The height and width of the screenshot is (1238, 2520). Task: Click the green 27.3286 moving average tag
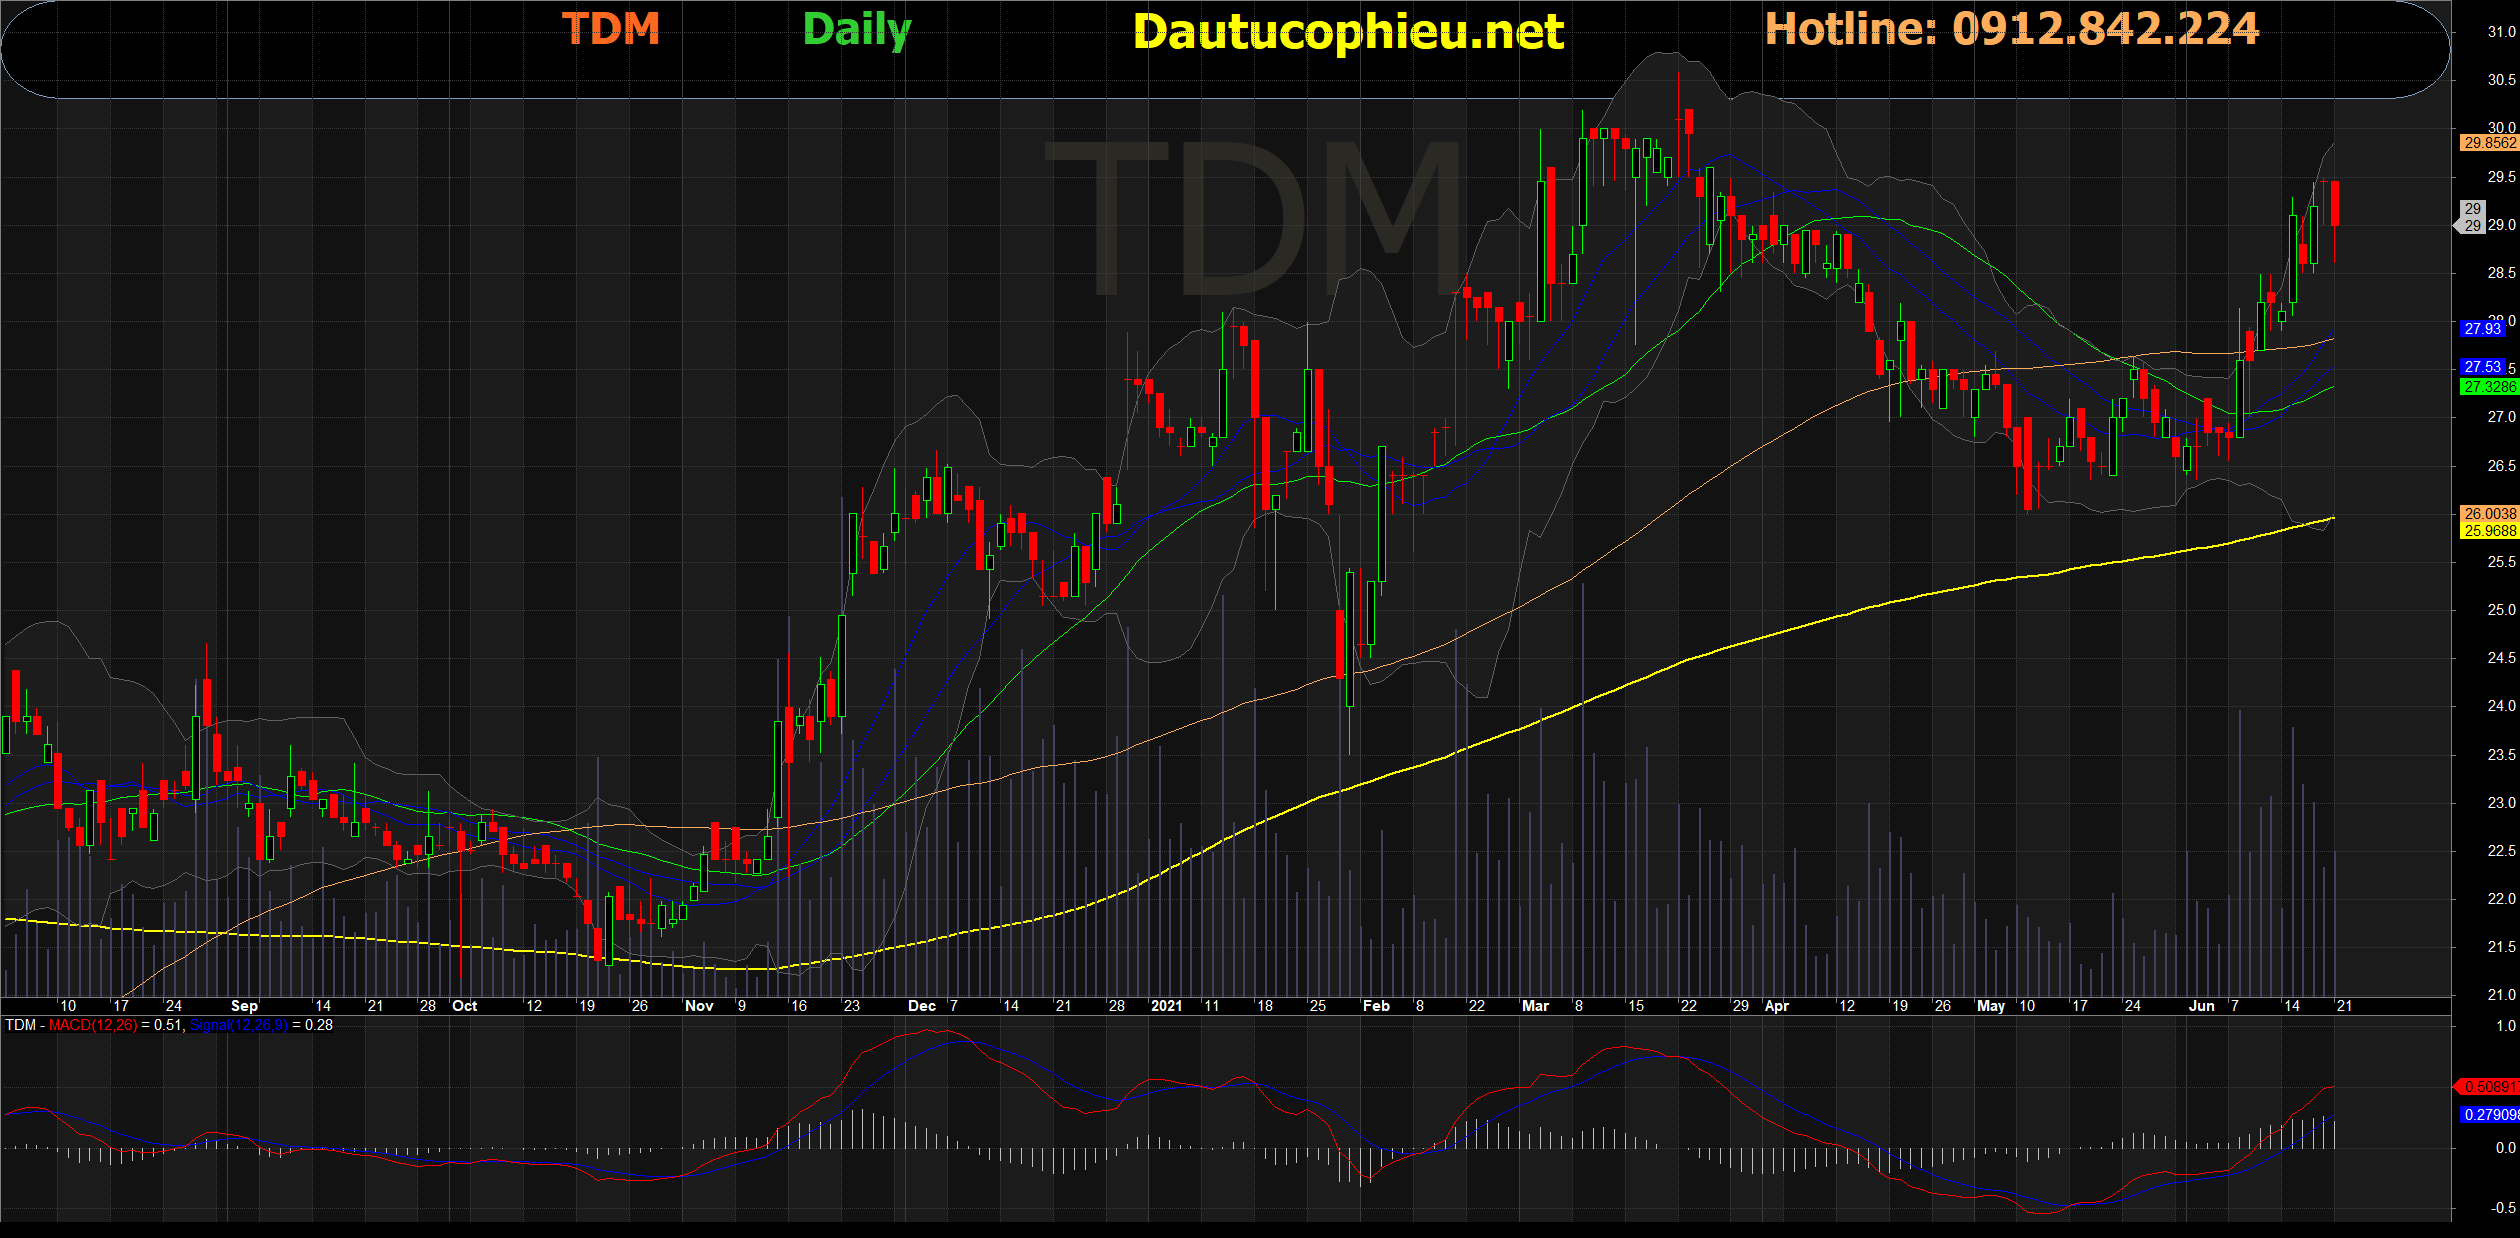(x=2489, y=386)
